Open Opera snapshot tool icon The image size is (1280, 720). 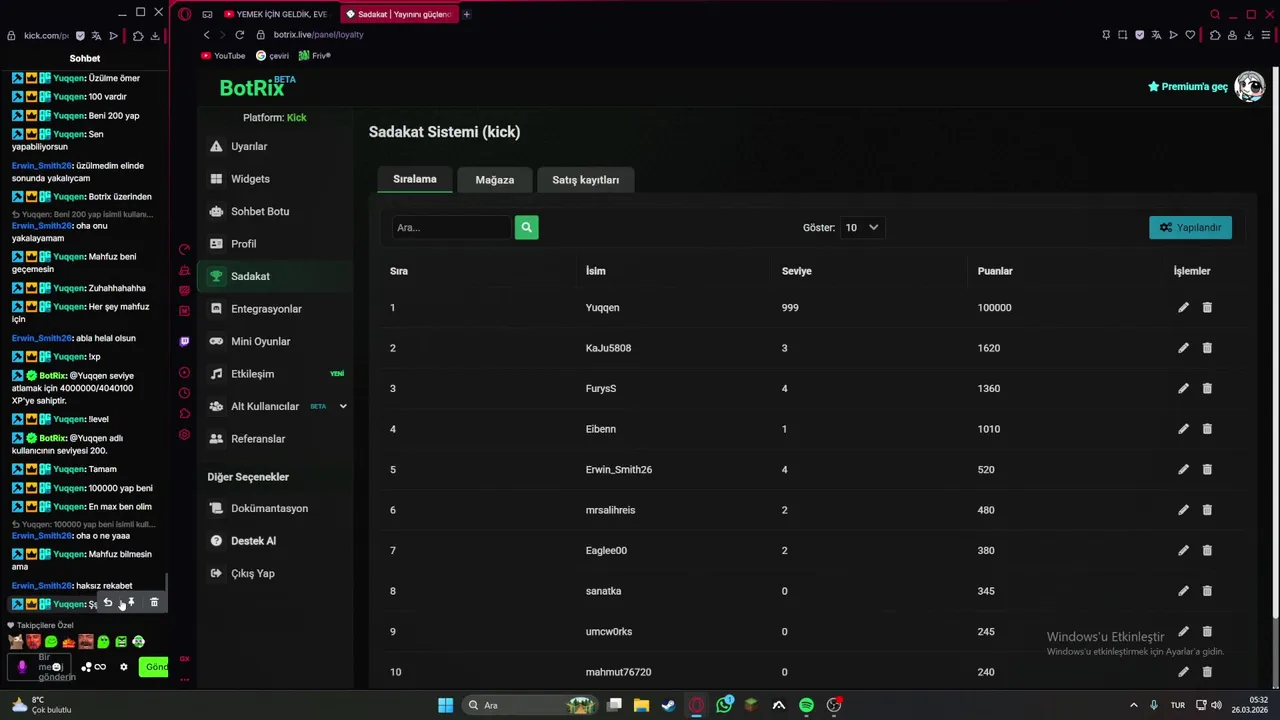pos(1122,35)
